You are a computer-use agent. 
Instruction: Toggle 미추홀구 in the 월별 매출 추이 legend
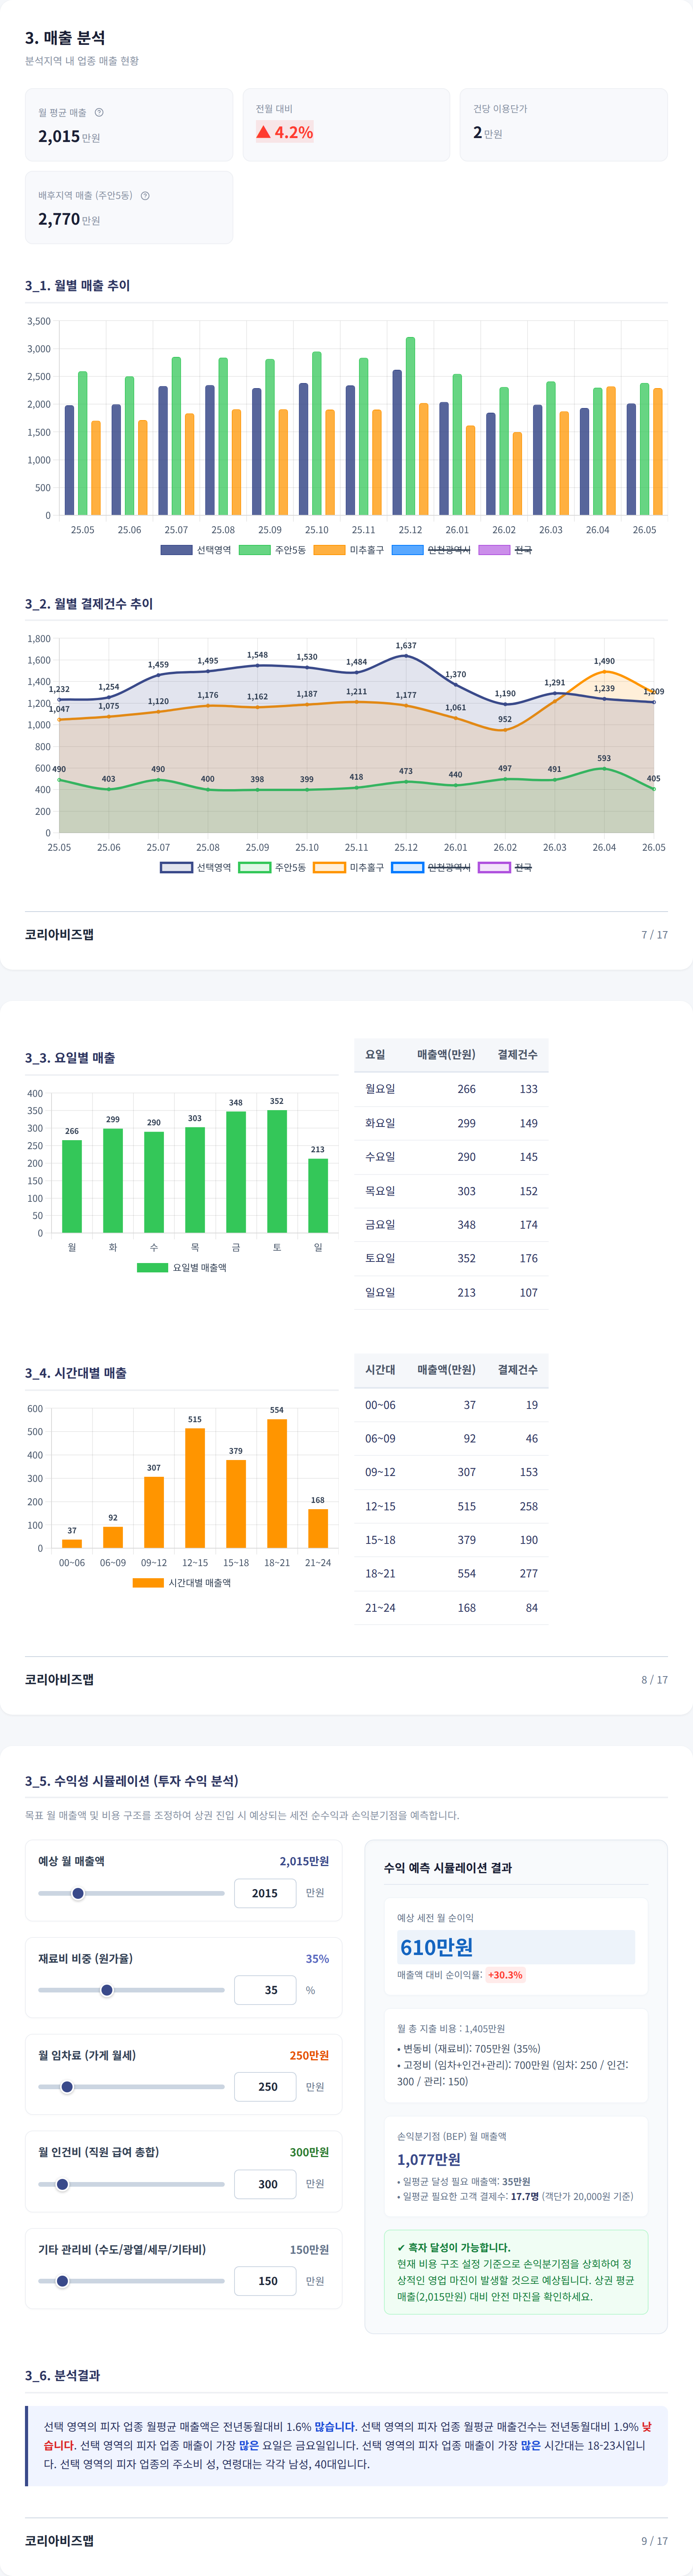click(348, 550)
